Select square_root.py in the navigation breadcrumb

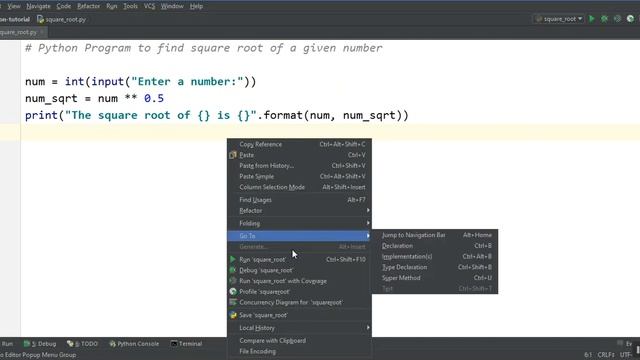click(x=62, y=19)
